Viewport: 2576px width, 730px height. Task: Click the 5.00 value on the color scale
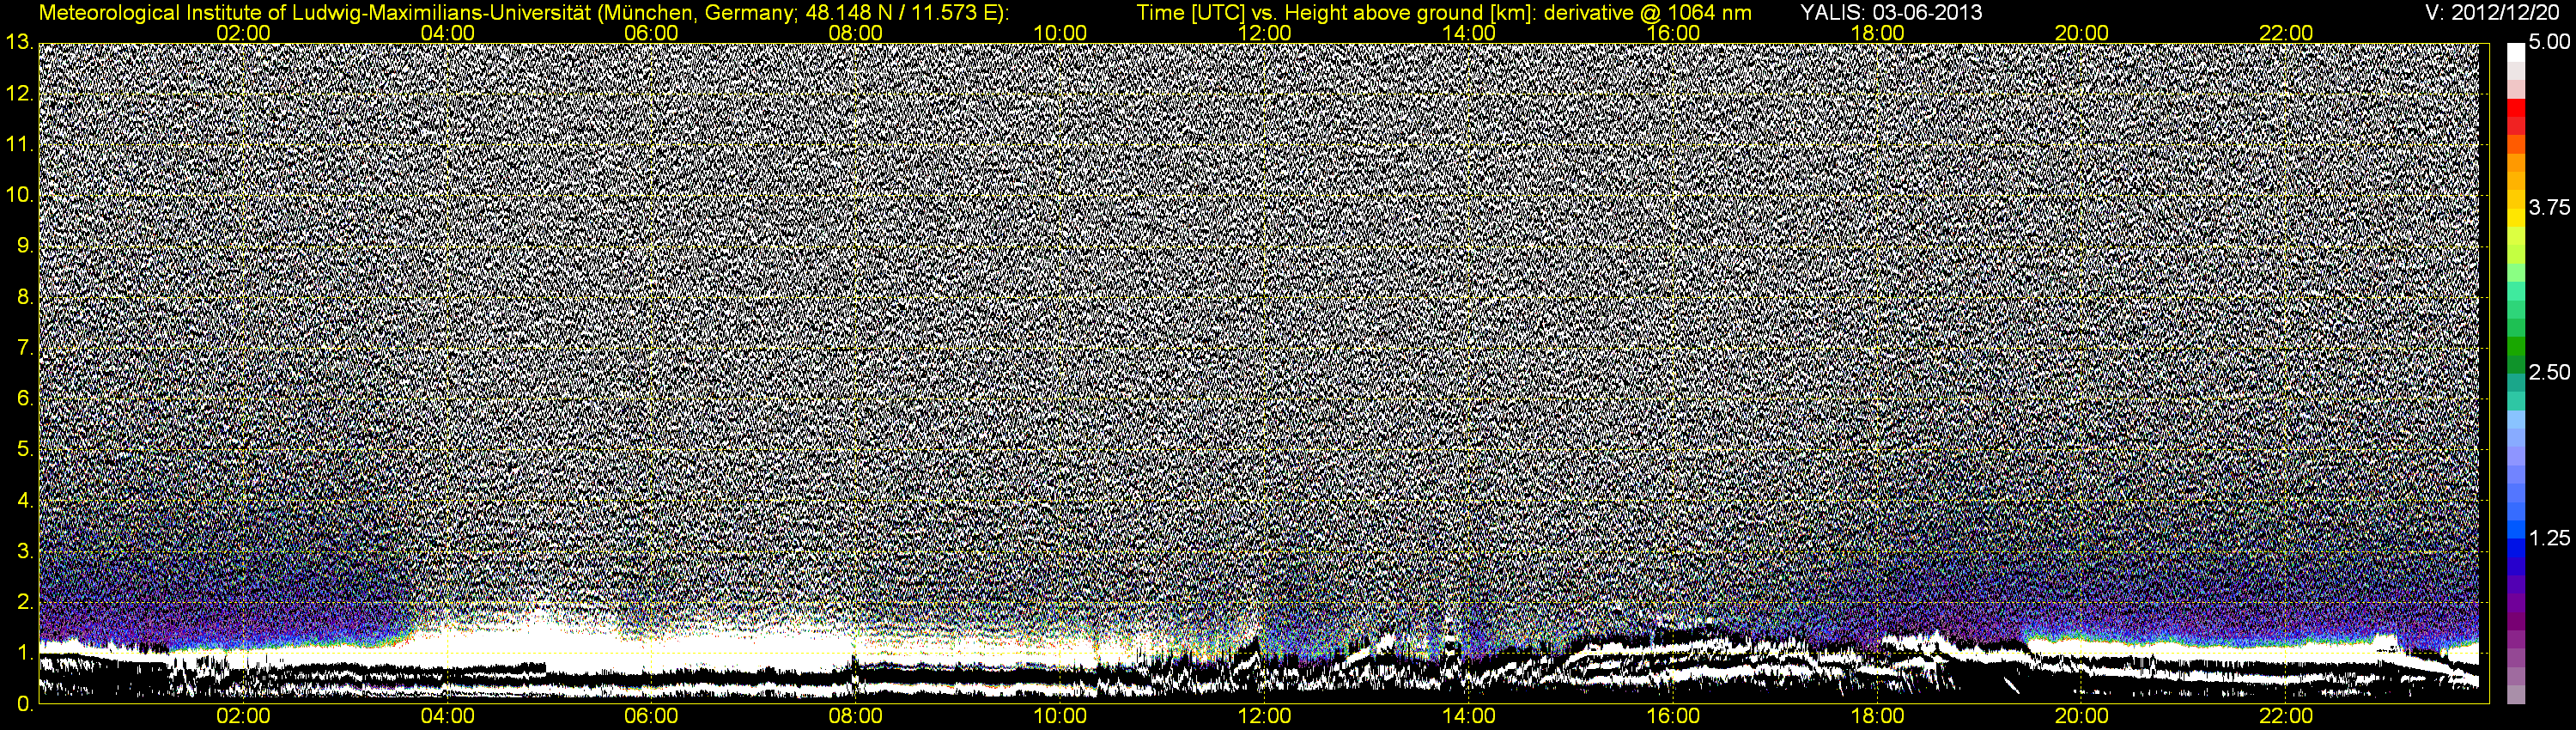tap(2549, 42)
